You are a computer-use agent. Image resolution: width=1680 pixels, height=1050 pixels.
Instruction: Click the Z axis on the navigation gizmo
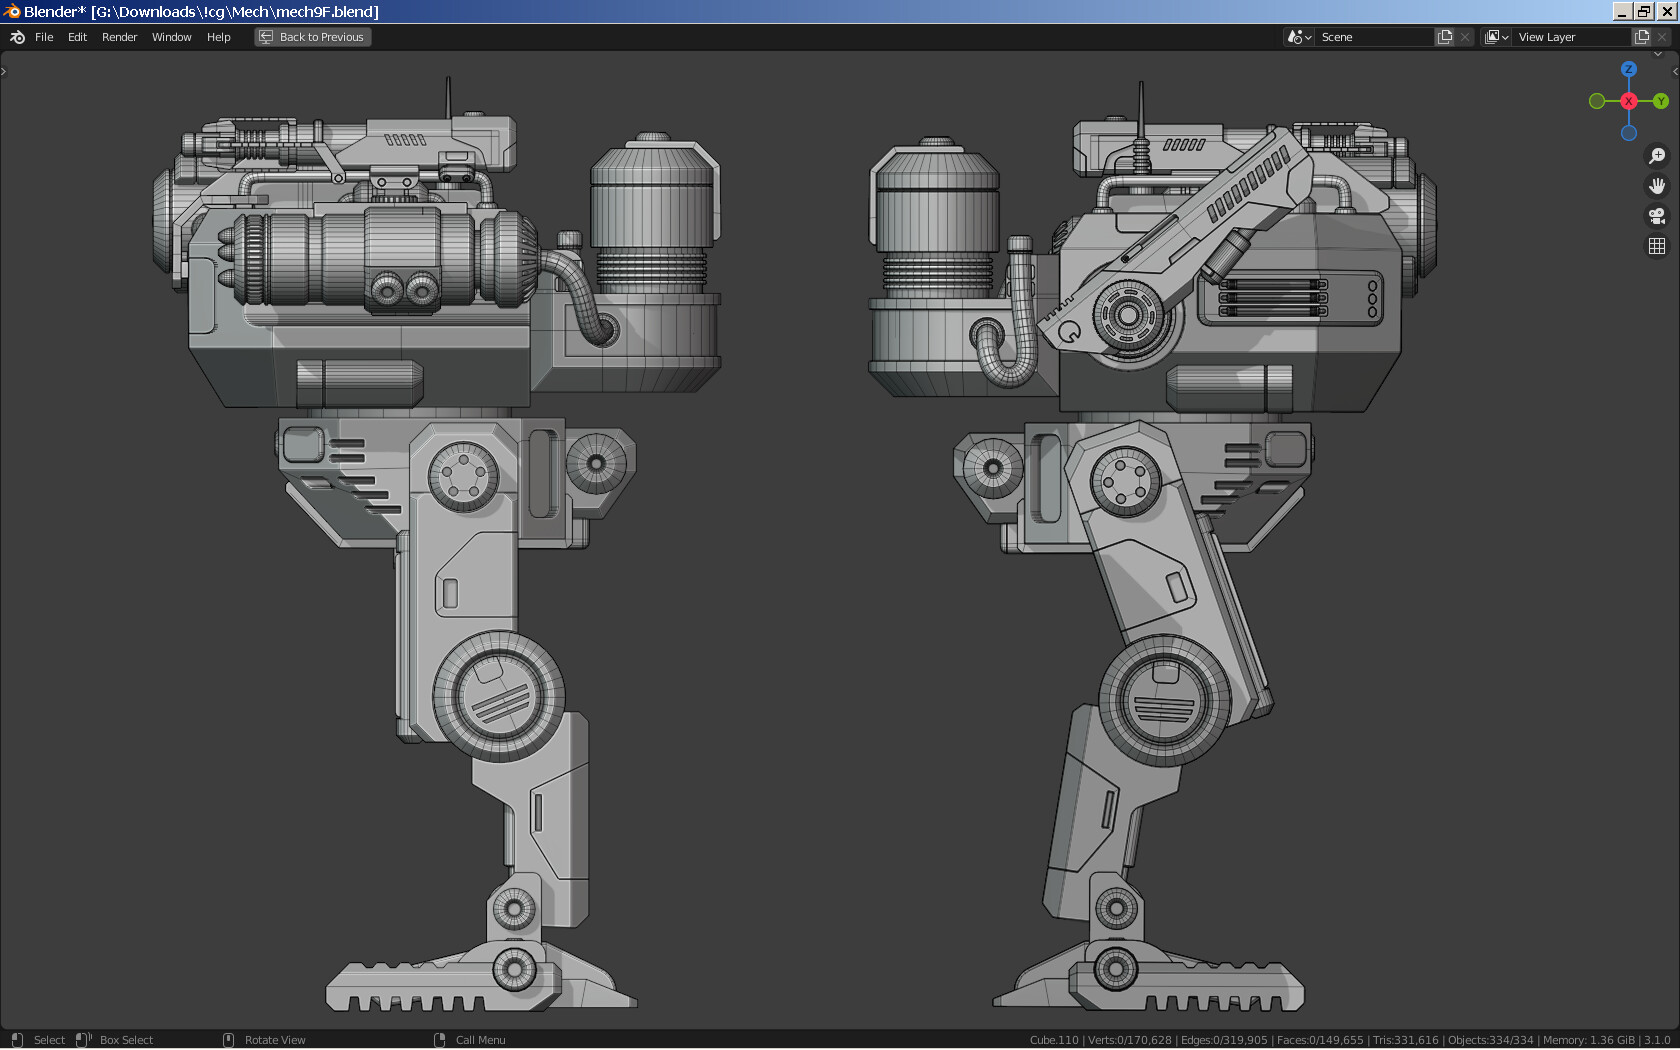click(1628, 69)
